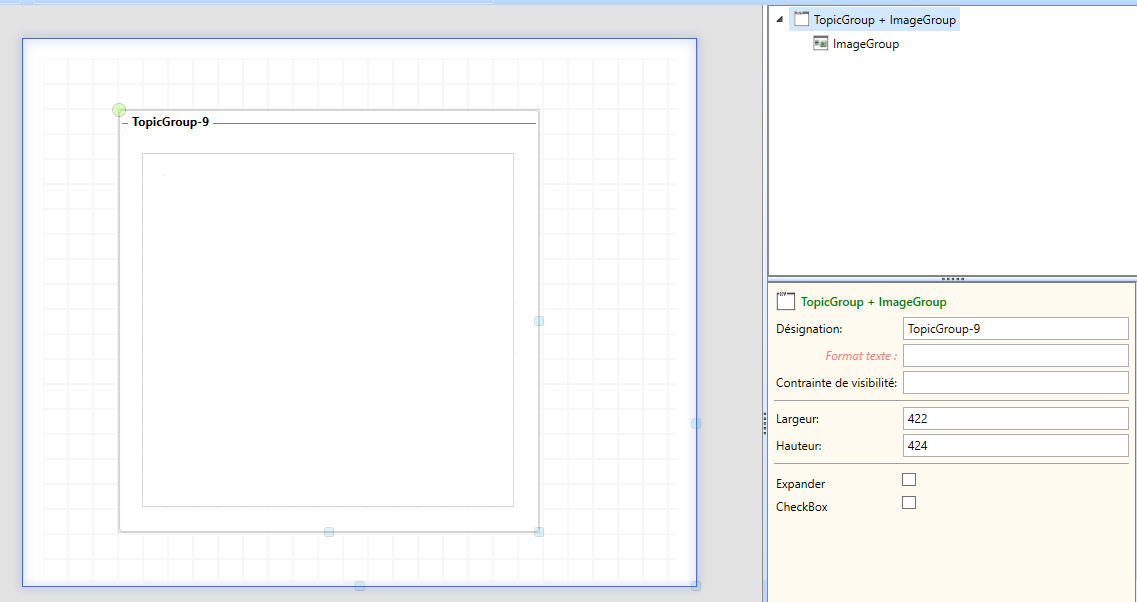Click the green TopicGroup icon in properties header
1137x602 pixels.
785,301
